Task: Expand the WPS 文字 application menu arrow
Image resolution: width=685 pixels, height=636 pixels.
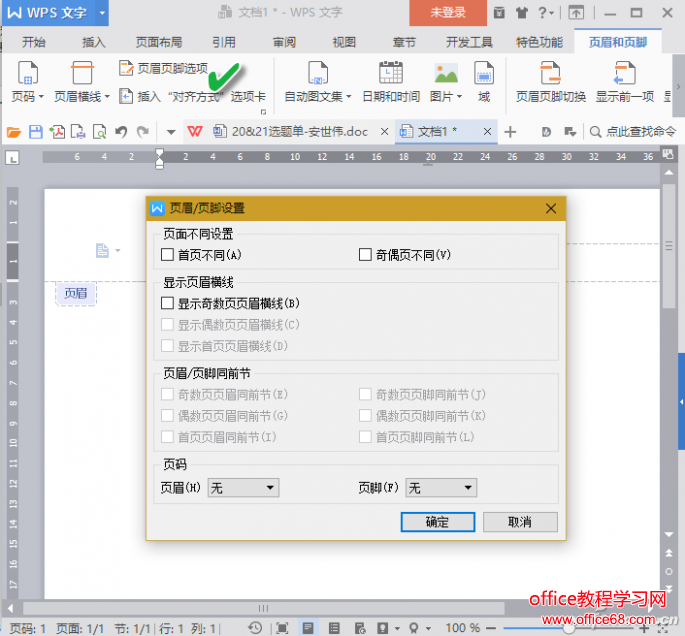Action: pos(102,13)
